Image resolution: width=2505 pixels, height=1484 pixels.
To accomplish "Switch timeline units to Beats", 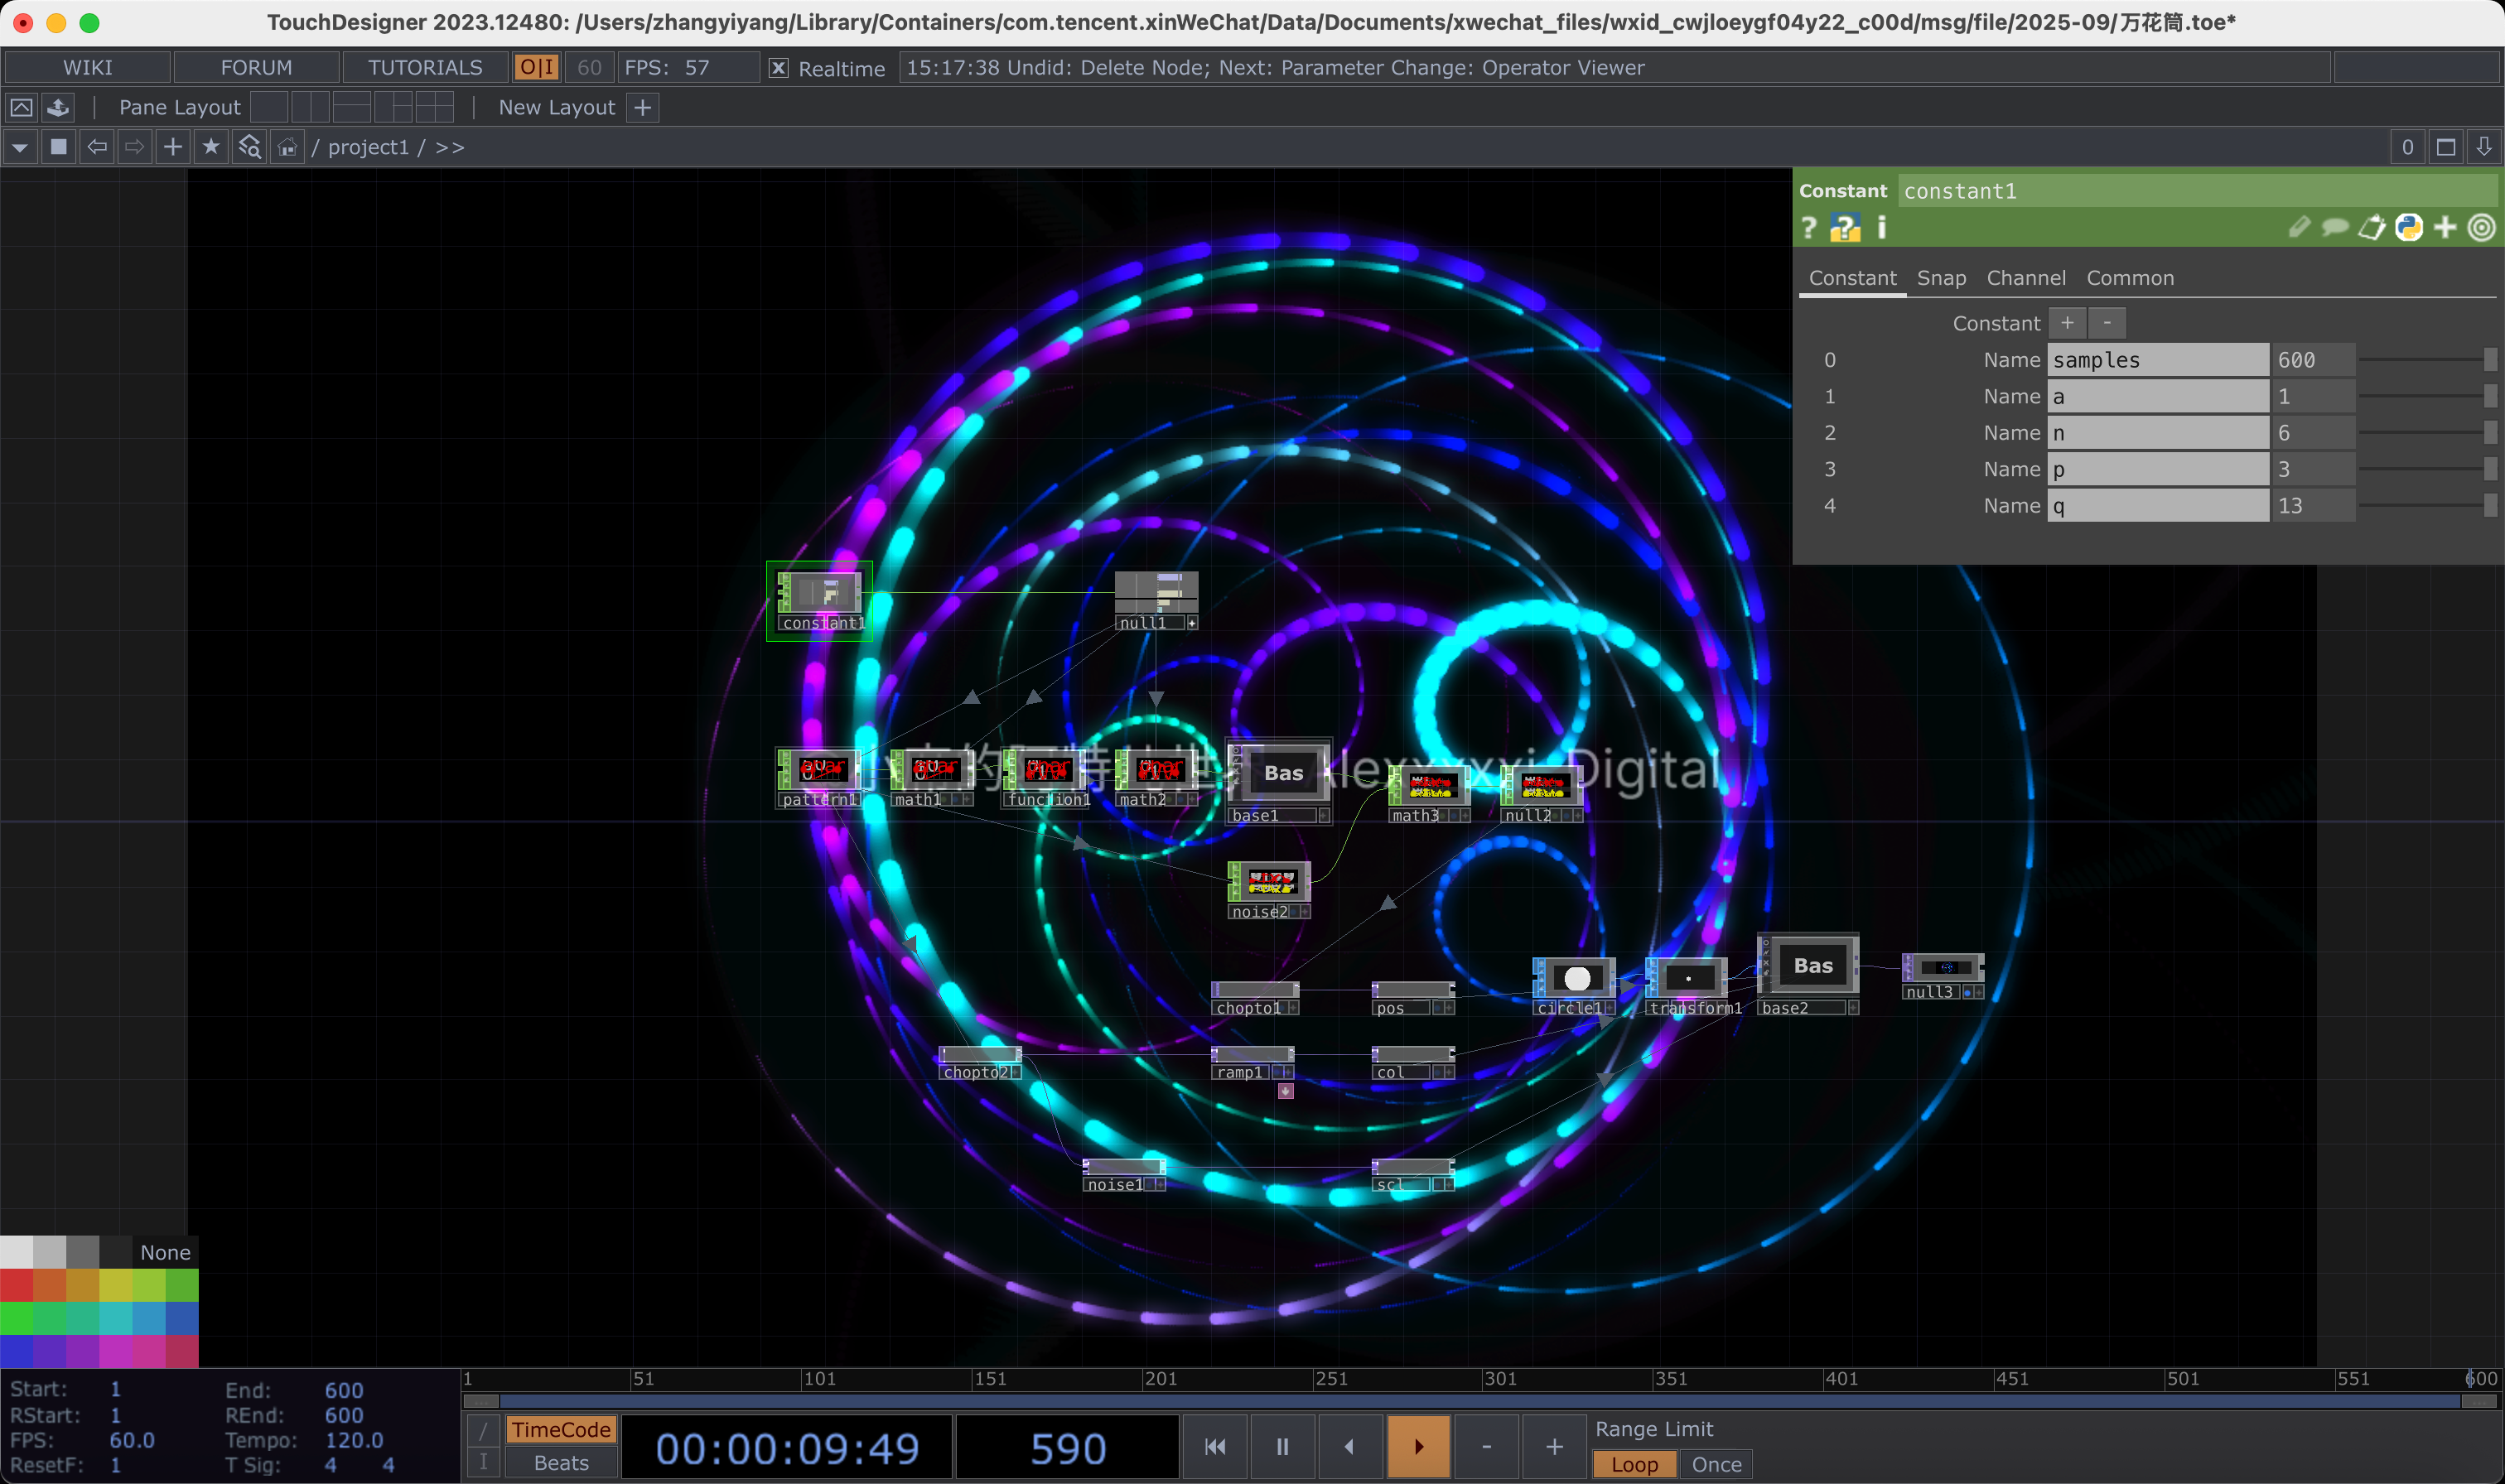I will [x=559, y=1462].
